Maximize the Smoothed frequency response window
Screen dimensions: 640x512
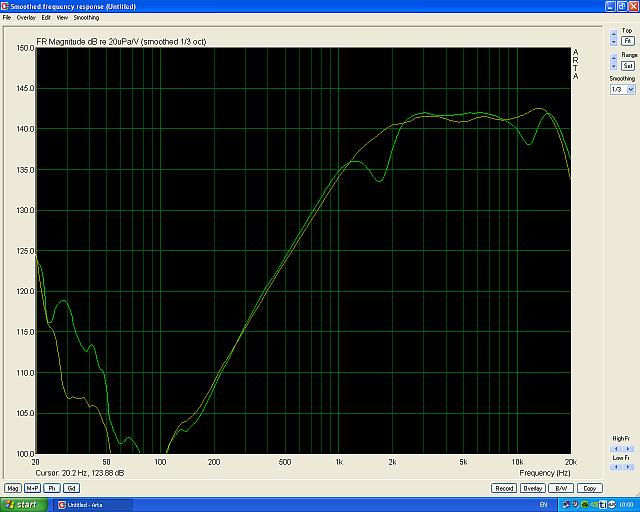point(622,6)
